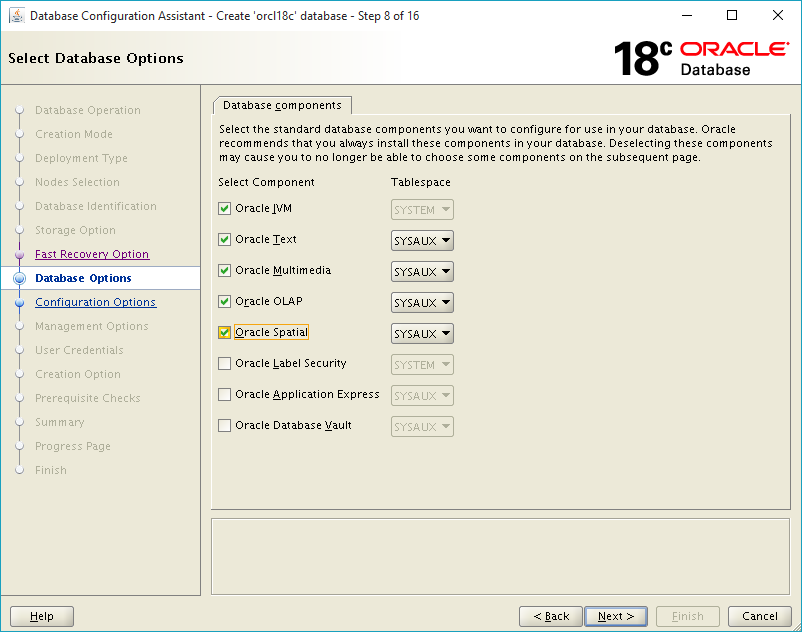The height and width of the screenshot is (632, 802).
Task: Click the Summary step
Action: pyautogui.click(x=60, y=422)
